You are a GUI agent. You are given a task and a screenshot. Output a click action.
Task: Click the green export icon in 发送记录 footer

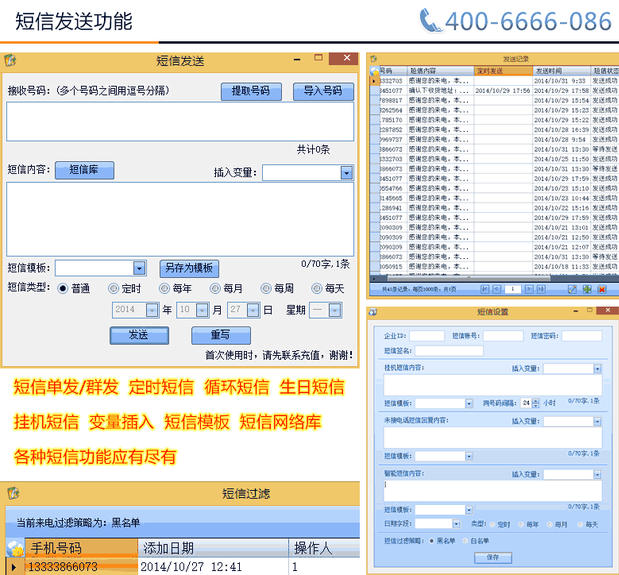coord(586,289)
